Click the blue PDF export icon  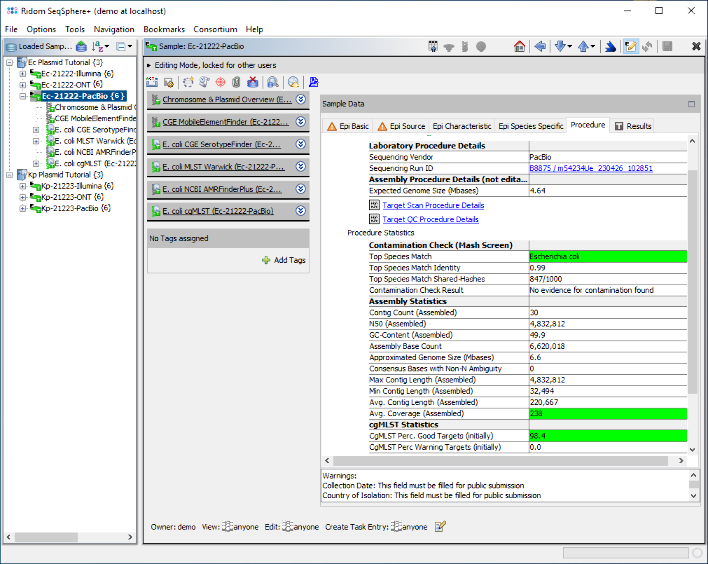point(314,82)
